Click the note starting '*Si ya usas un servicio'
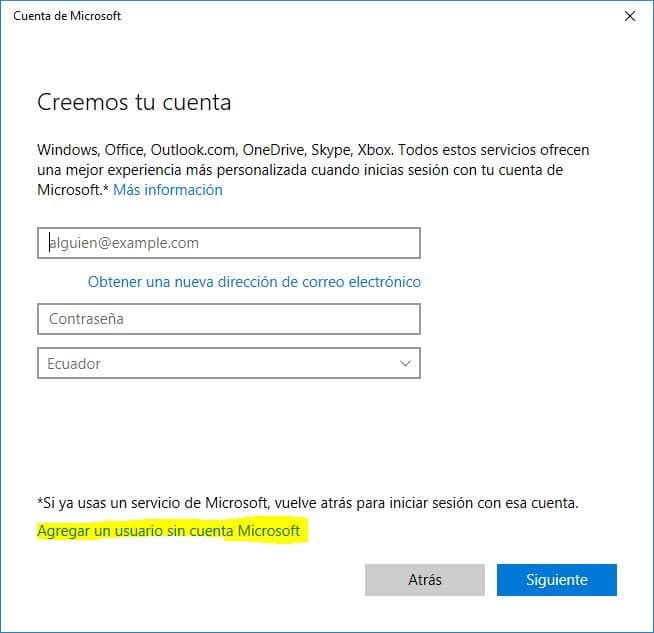 (x=308, y=503)
